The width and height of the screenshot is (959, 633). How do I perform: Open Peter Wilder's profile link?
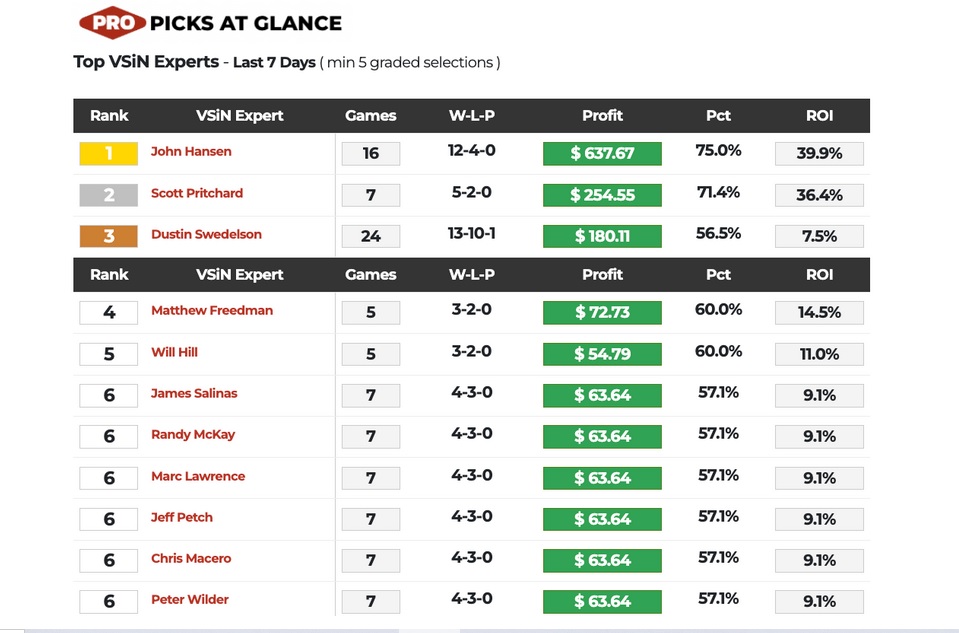pyautogui.click(x=190, y=600)
